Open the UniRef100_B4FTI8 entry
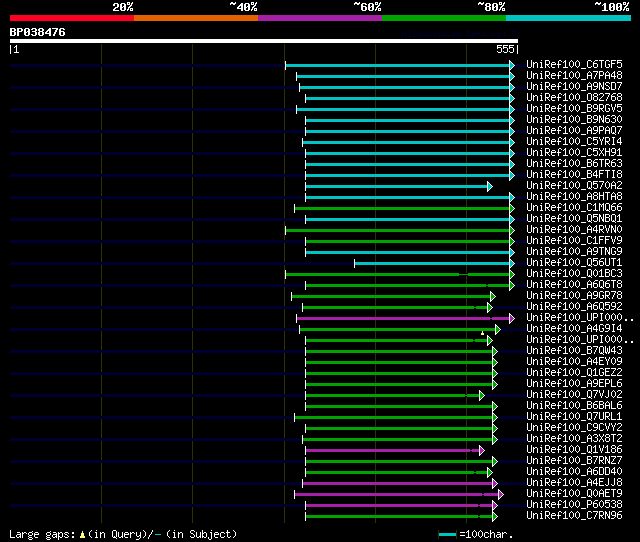Viewport: 640px width, 542px height. [x=574, y=175]
